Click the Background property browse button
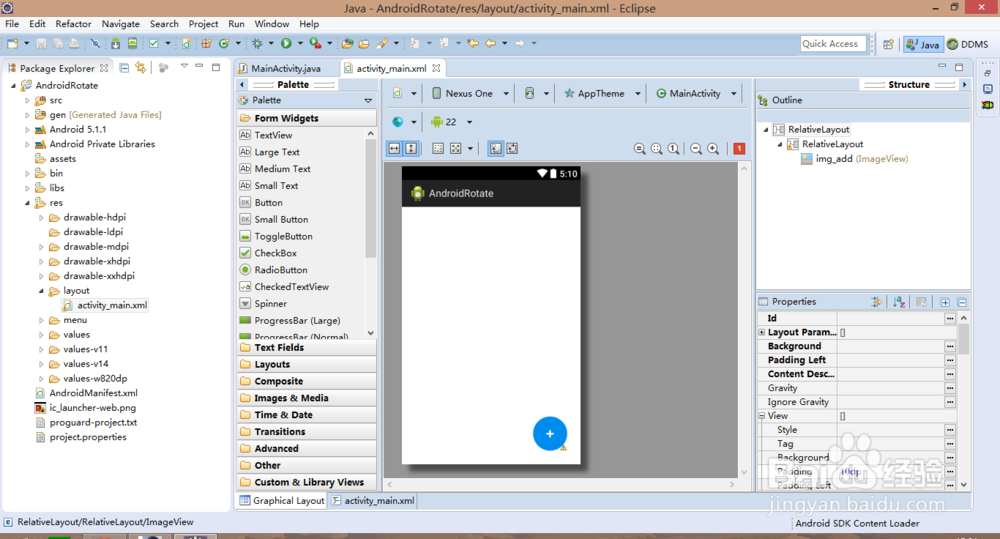The width and height of the screenshot is (1000, 539). [950, 346]
